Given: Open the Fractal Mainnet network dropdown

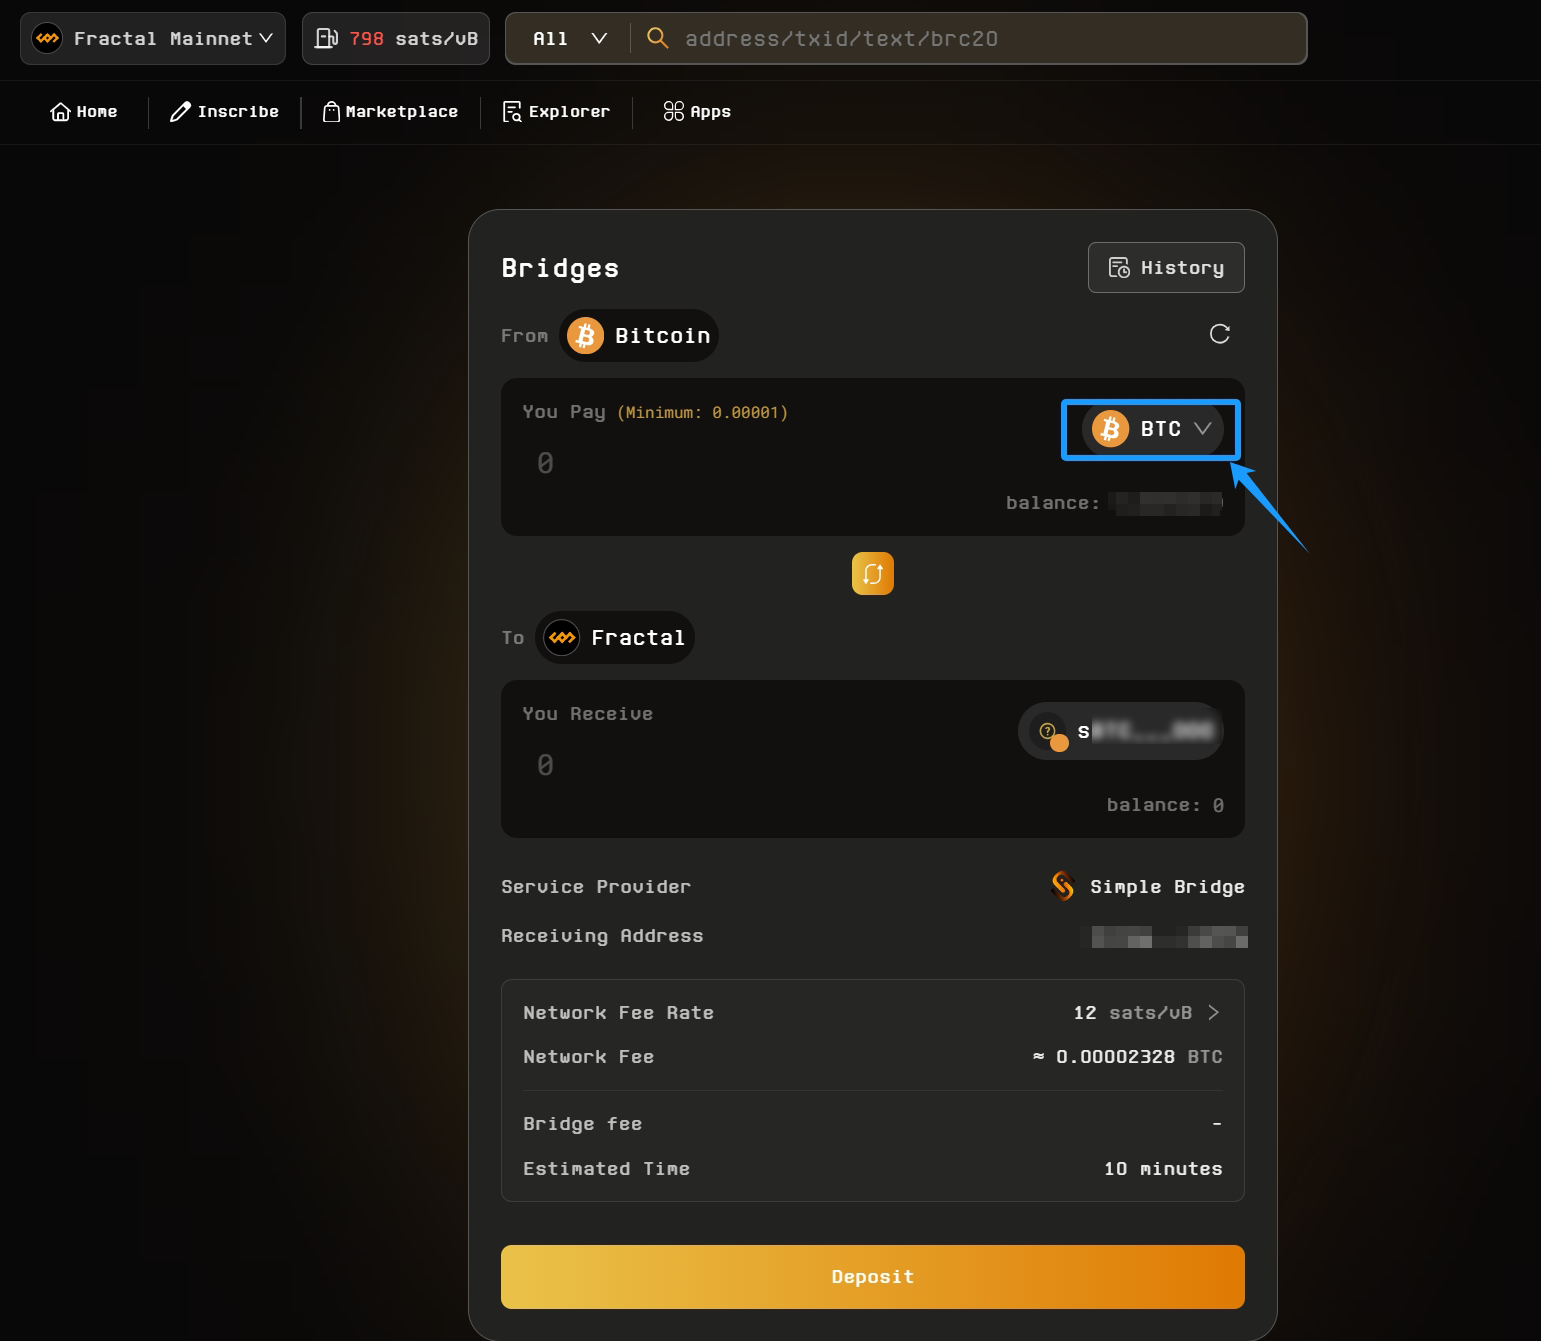Looking at the screenshot, I should point(153,39).
